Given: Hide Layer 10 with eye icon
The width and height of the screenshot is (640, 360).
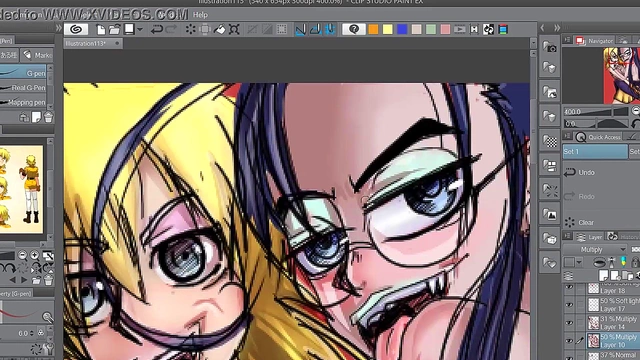Looking at the screenshot, I should [x=569, y=340].
